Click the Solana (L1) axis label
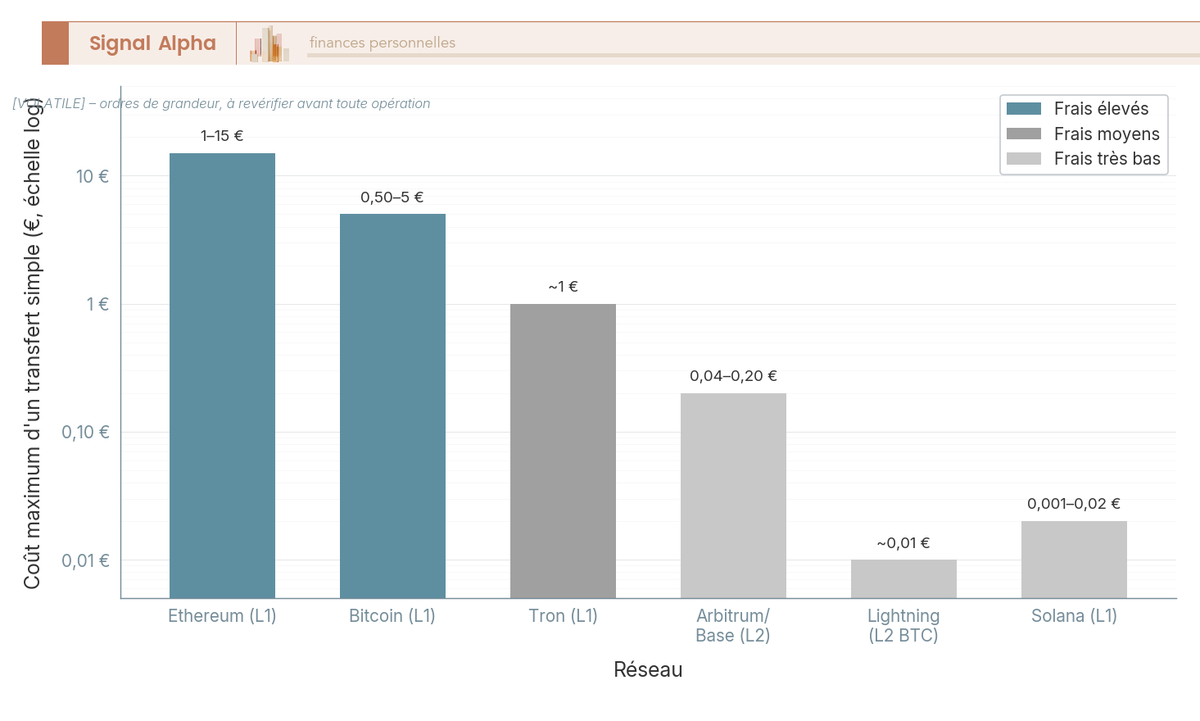Viewport: 1200px width, 721px height. click(x=1074, y=616)
